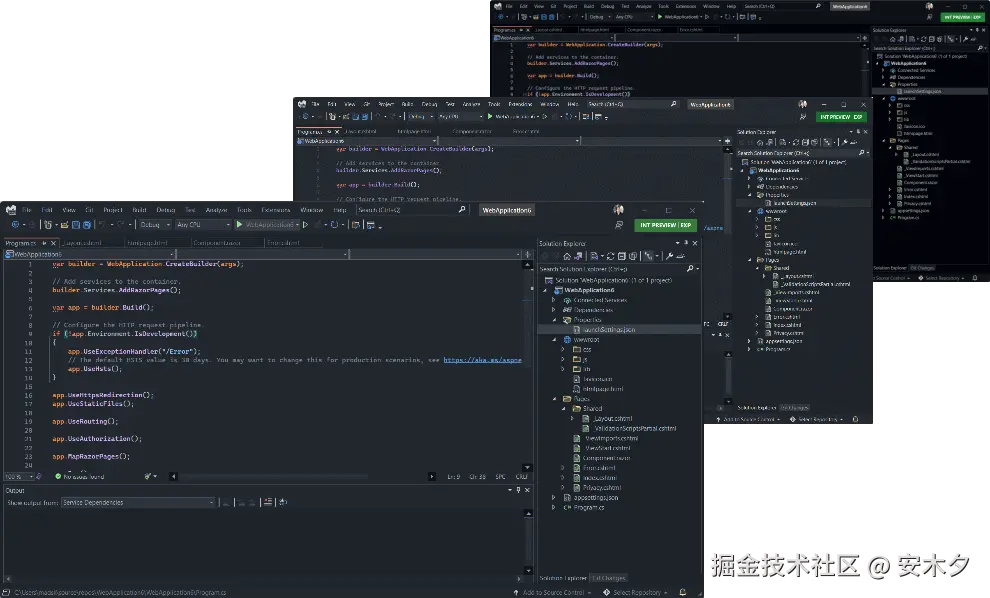
Task: Collapse the wwwroot node in front Solution Explorer
Action: [554, 340]
